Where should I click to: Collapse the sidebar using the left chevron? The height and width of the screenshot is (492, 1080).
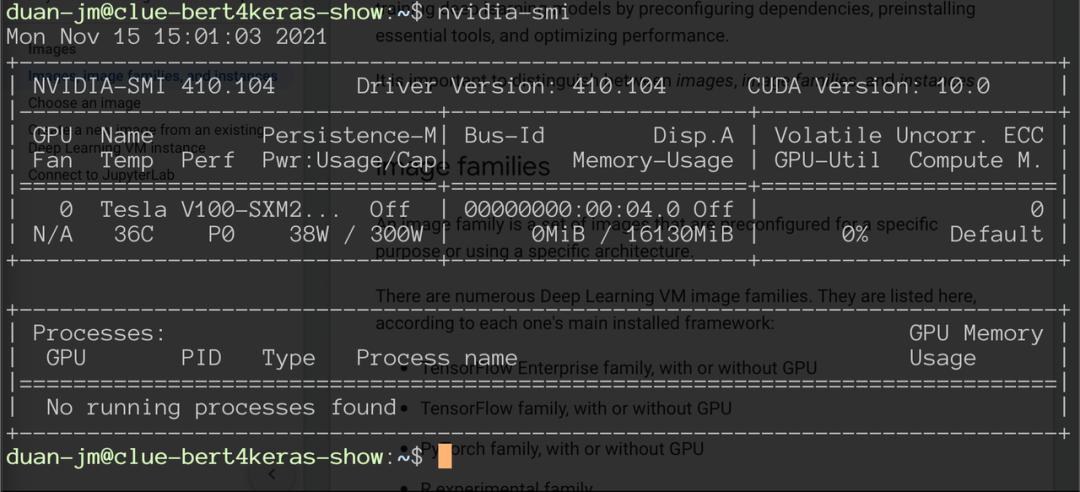[x=271, y=475]
